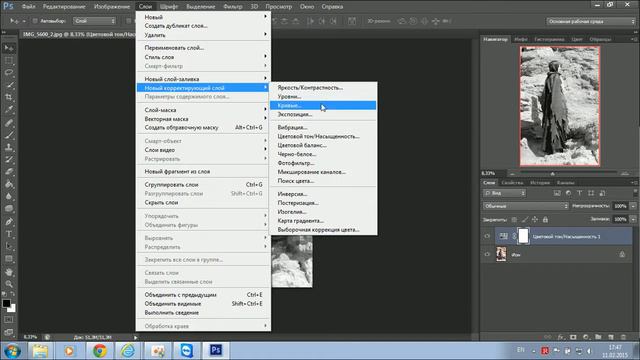Expand the Новый submenu
Viewport: 640px width, 360px height.
(203, 17)
